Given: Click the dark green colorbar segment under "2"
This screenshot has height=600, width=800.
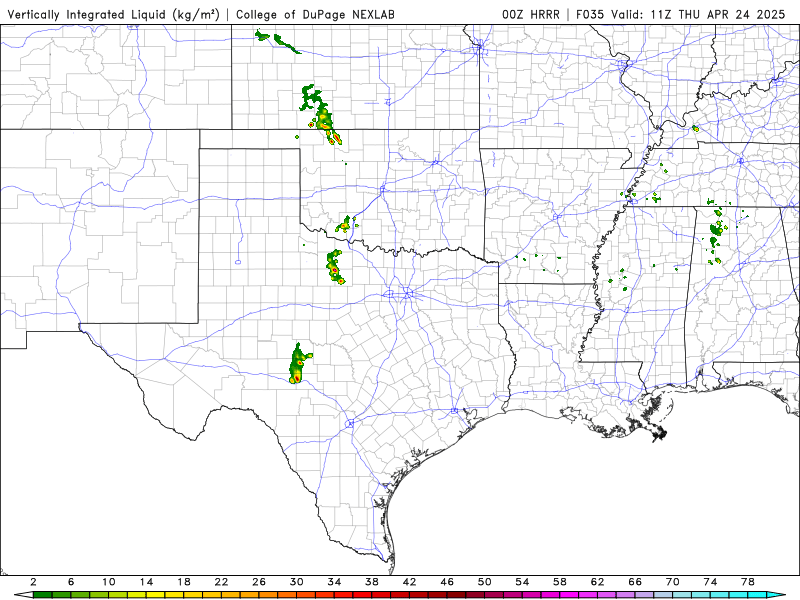Looking at the screenshot, I should [x=42, y=595].
